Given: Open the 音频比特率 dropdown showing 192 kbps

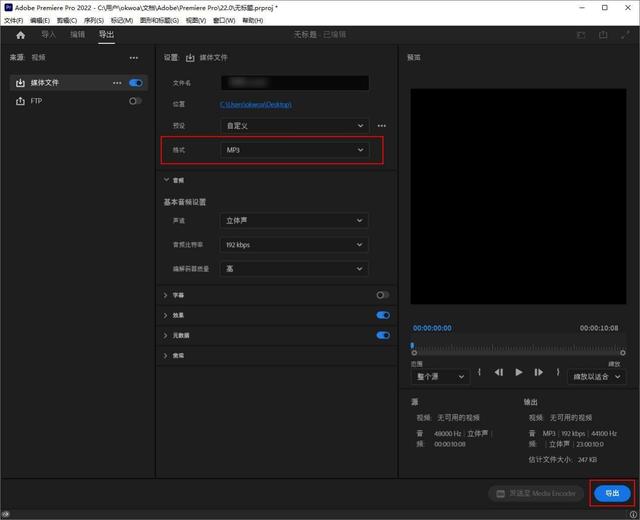Looking at the screenshot, I should (x=294, y=244).
